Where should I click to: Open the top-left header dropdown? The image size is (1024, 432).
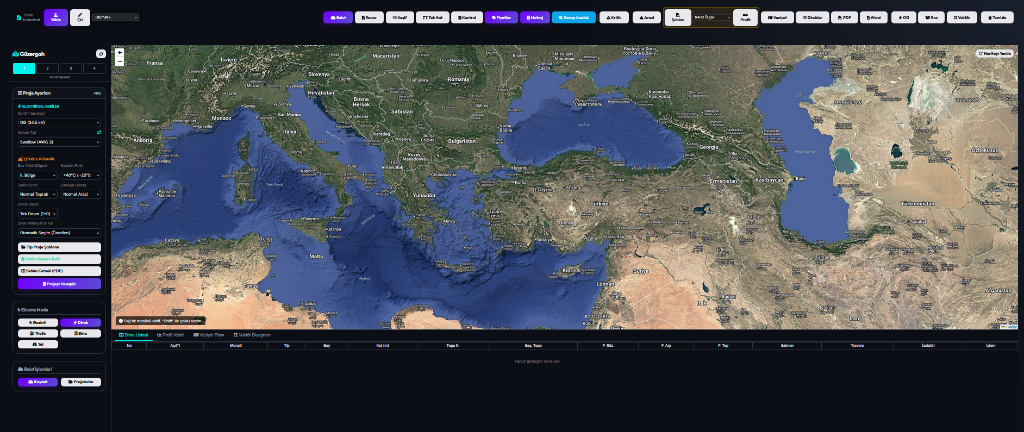click(115, 17)
